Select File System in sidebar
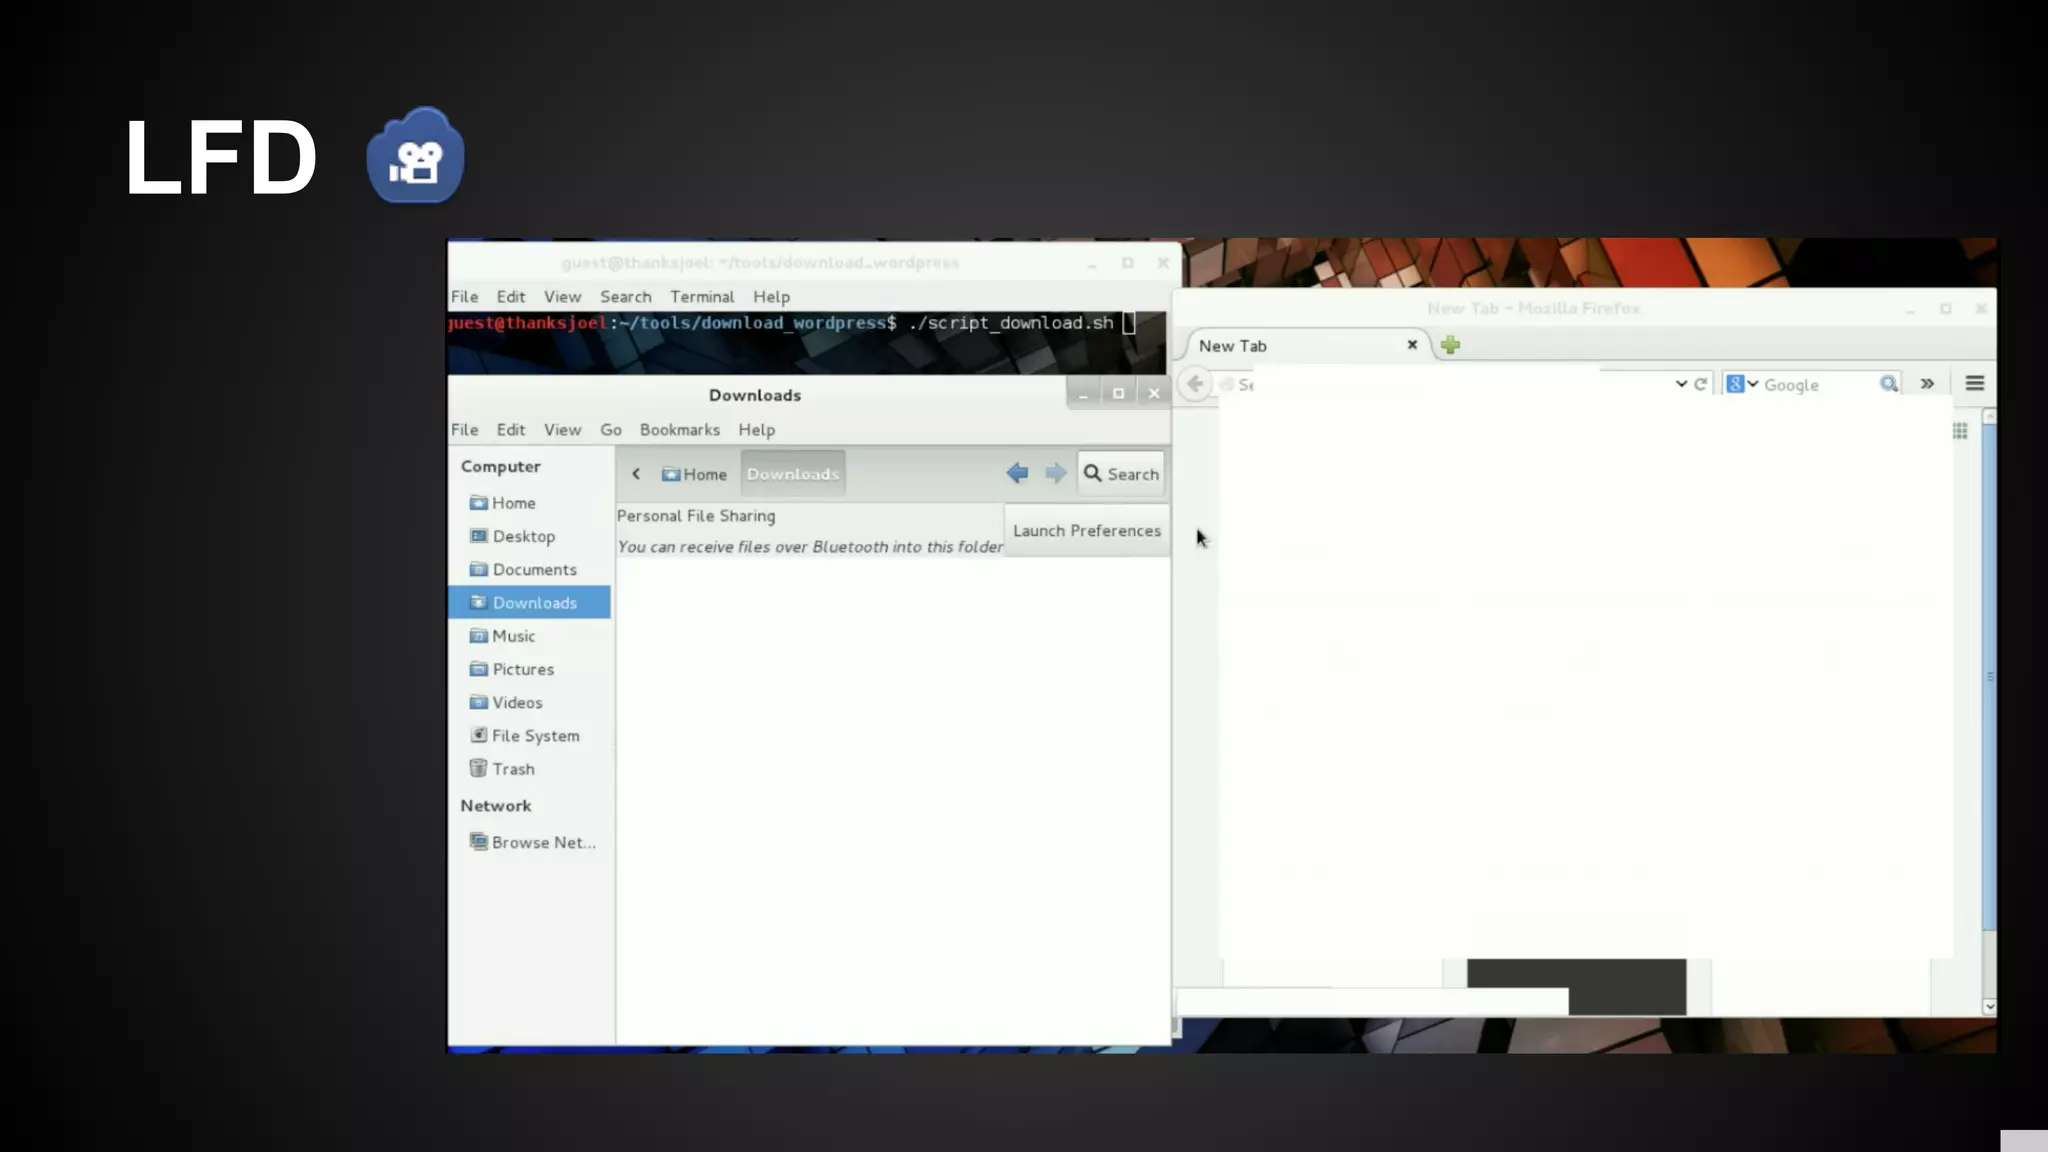 click(x=534, y=736)
